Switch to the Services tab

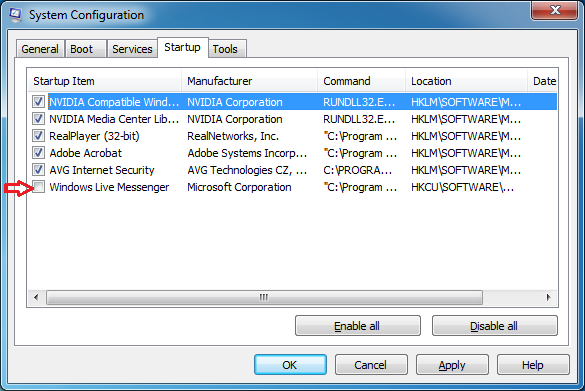click(x=132, y=49)
